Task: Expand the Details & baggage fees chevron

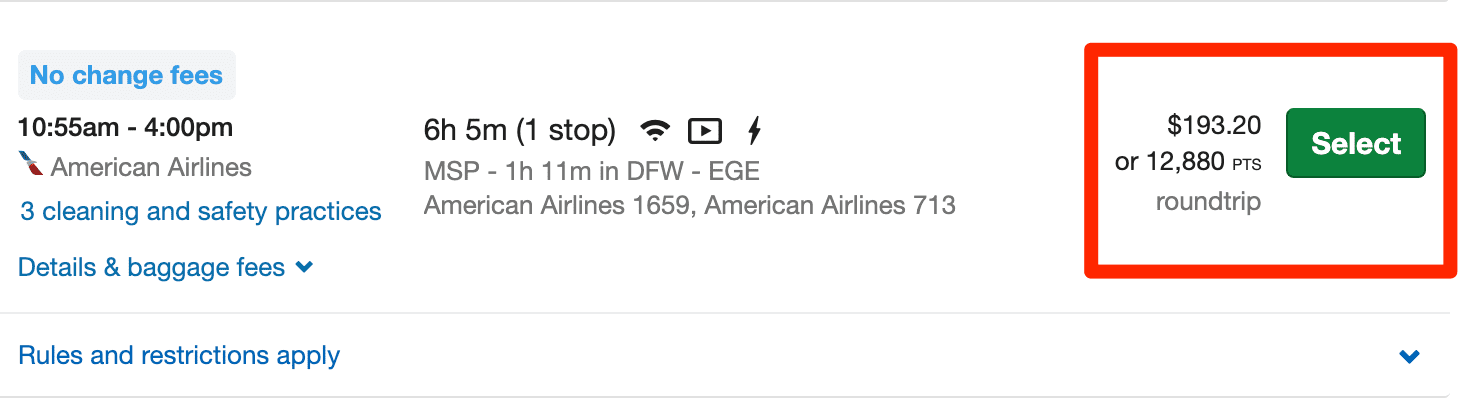Action: tap(305, 268)
